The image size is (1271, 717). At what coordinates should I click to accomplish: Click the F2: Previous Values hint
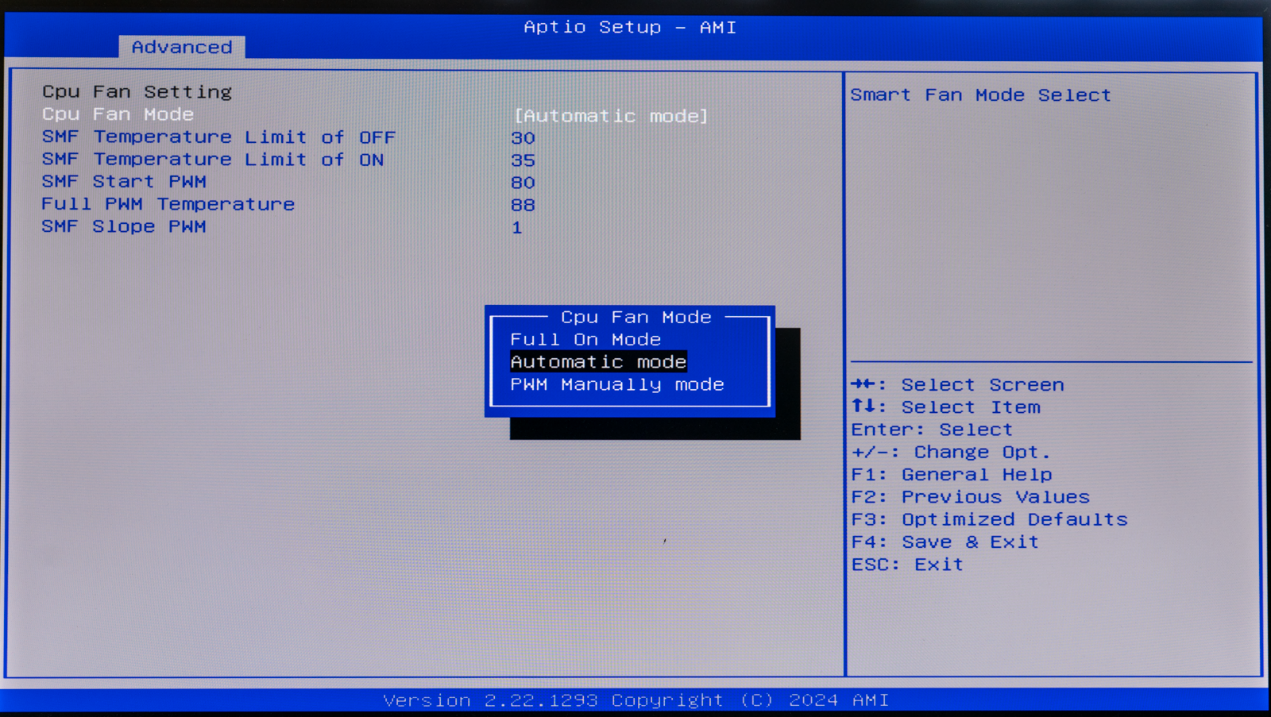(x=970, y=497)
